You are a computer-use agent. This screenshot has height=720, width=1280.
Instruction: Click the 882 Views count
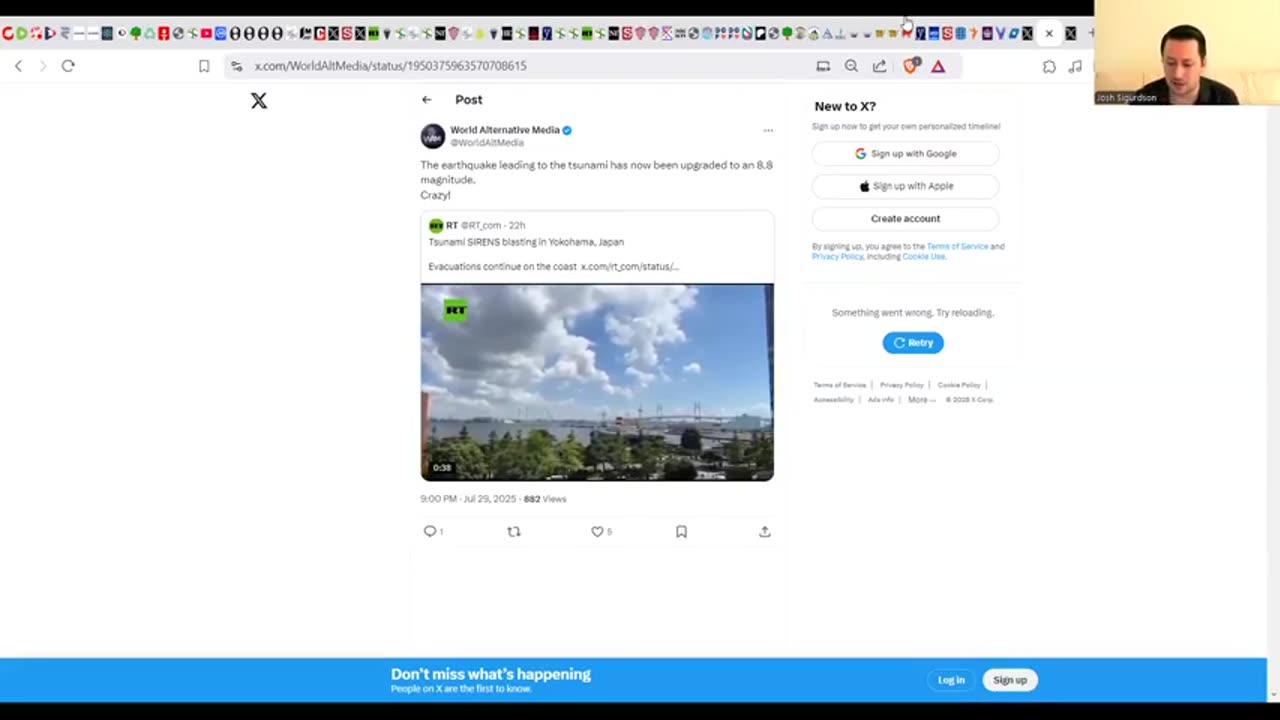(x=545, y=499)
